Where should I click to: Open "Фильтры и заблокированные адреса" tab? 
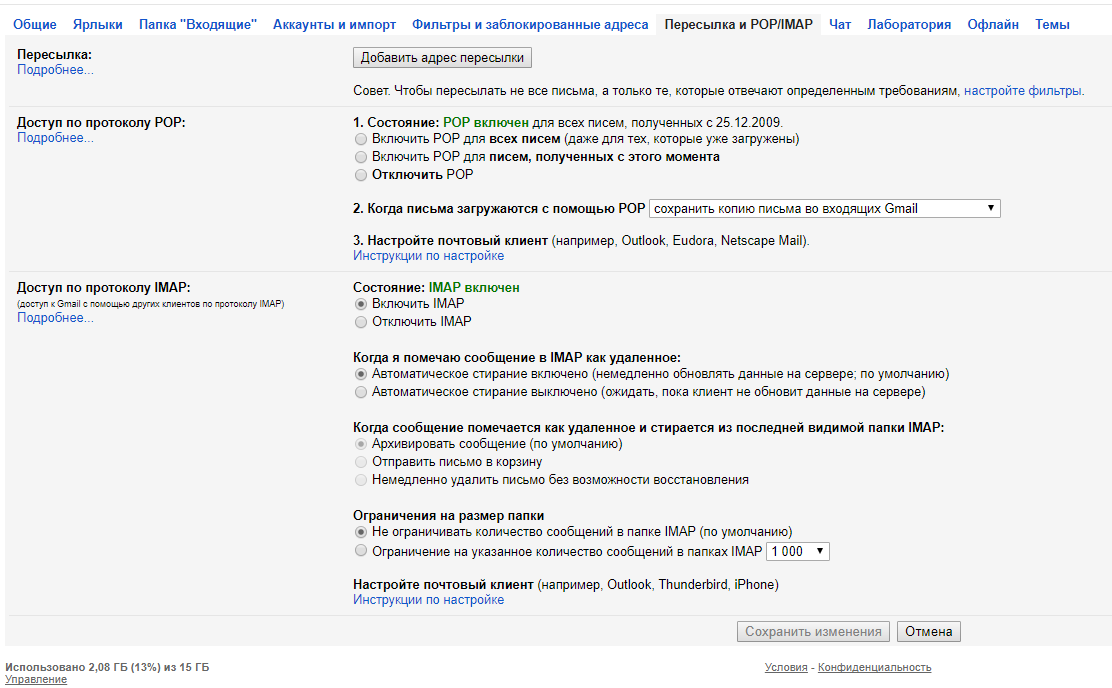click(530, 24)
